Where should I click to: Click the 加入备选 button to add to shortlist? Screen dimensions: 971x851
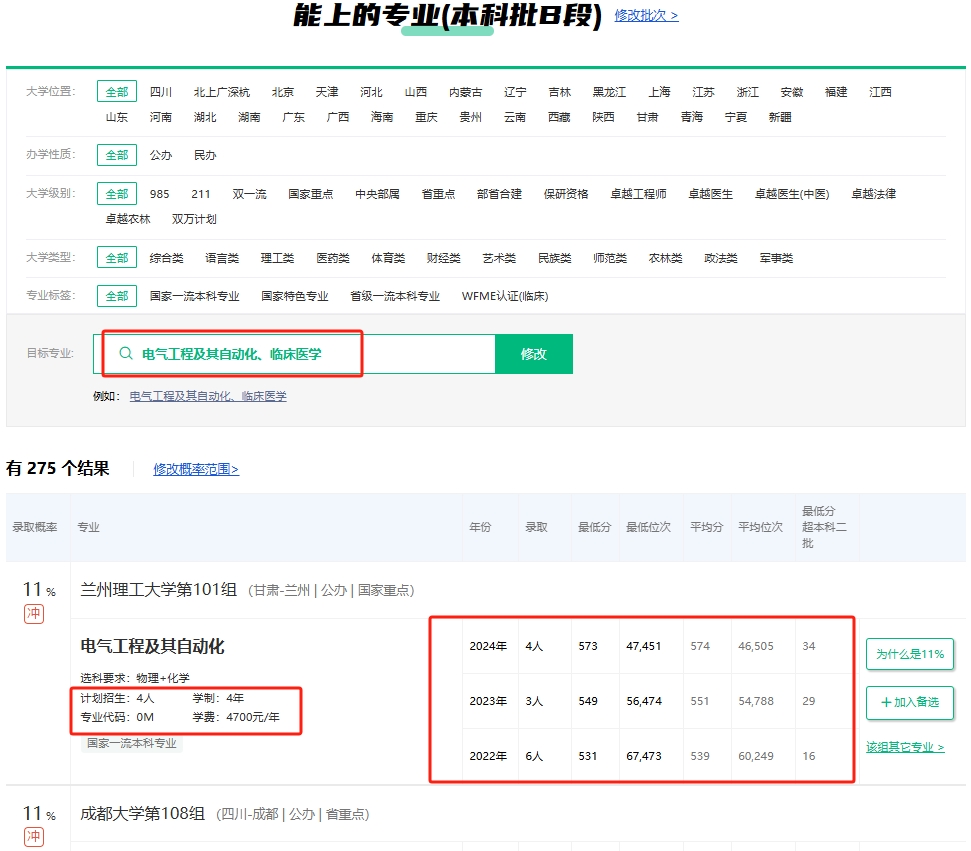(909, 702)
